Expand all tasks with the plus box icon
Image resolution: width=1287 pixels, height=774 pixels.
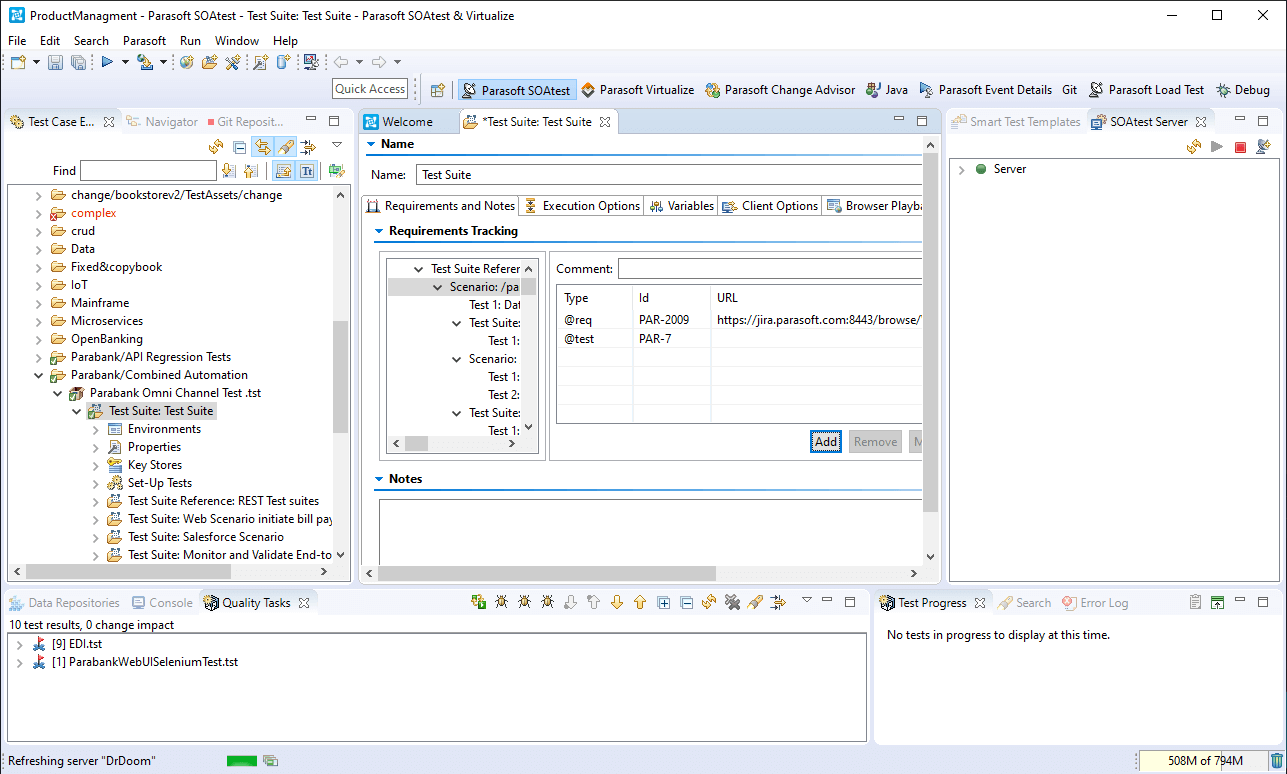pyautogui.click(x=663, y=602)
